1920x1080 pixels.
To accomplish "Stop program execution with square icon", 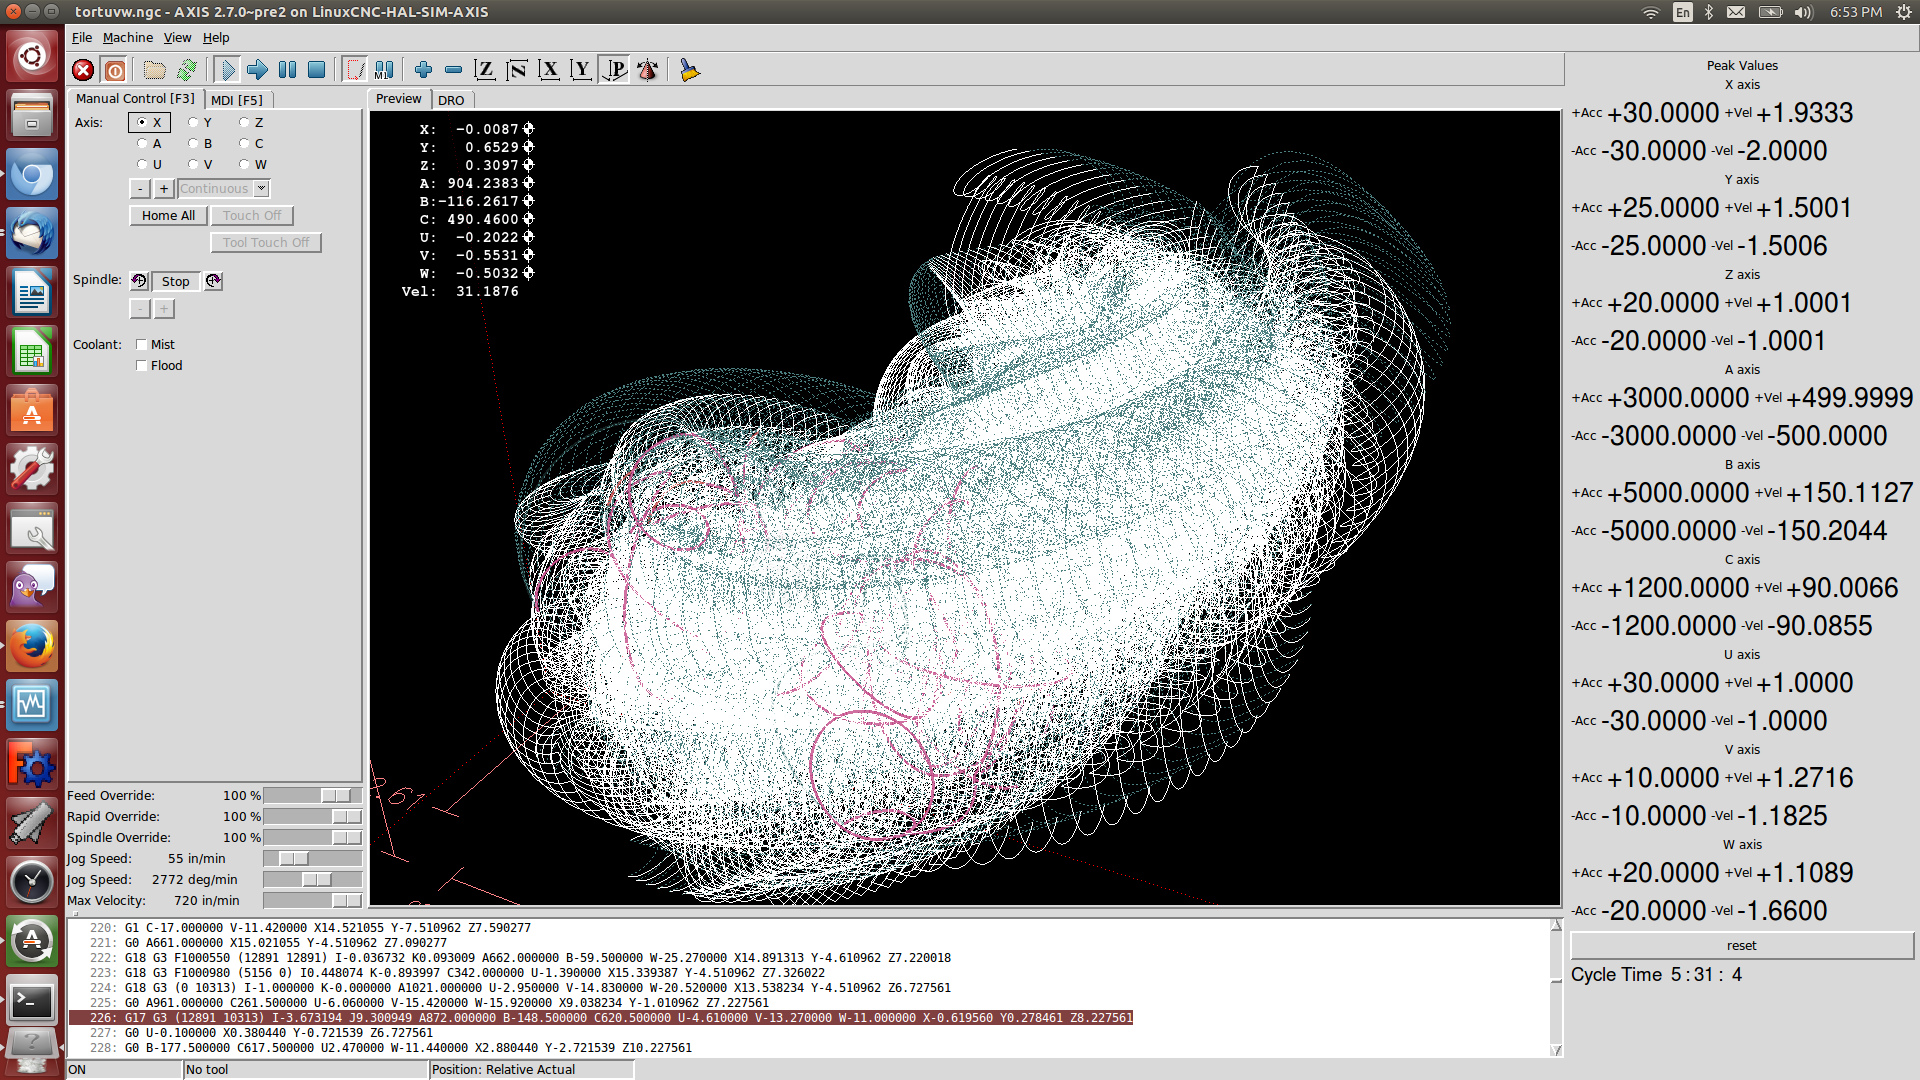I will tap(317, 70).
